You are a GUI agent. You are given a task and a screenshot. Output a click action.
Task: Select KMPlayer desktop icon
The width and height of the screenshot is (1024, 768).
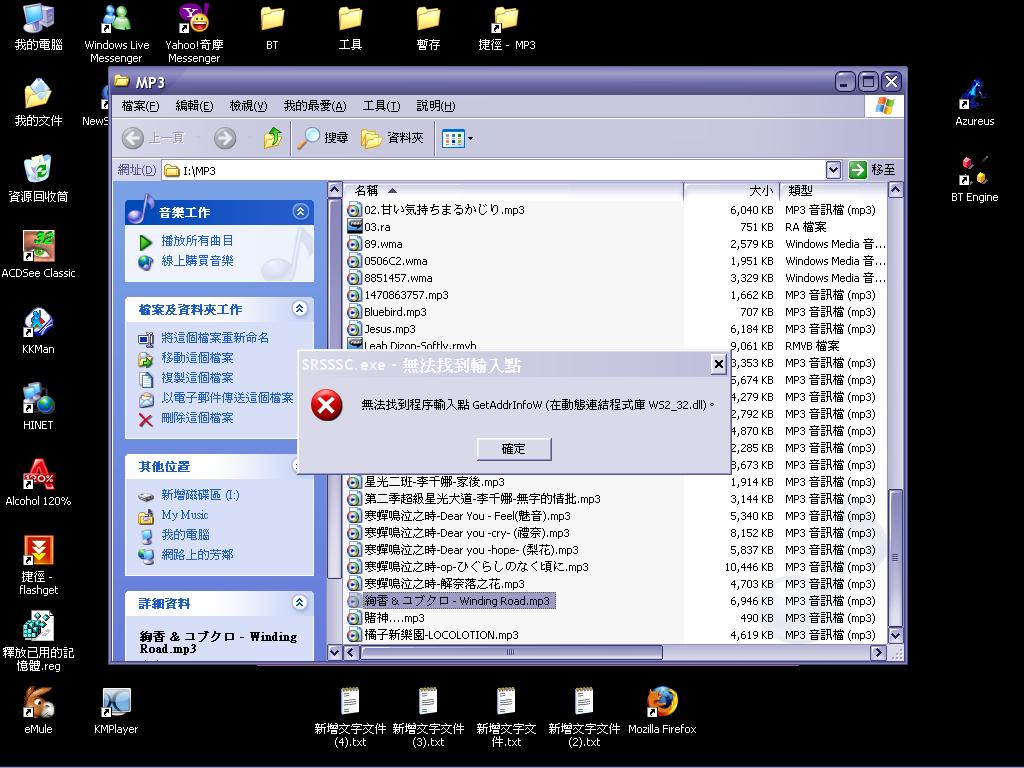(116, 711)
